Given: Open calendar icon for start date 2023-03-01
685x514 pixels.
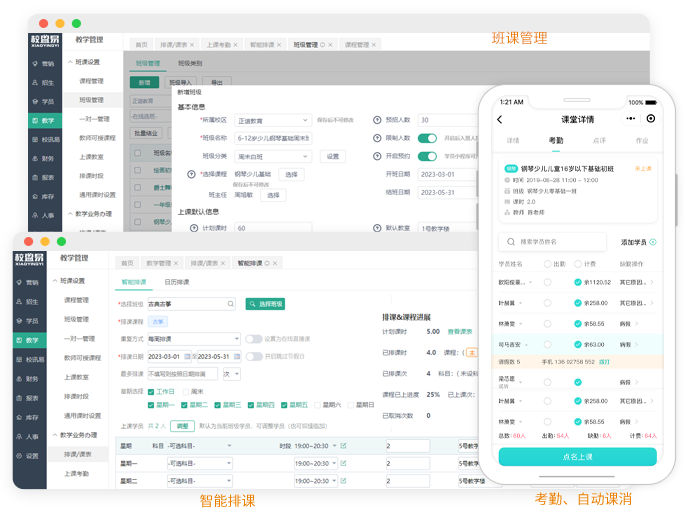Looking at the screenshot, I should coord(187,356).
